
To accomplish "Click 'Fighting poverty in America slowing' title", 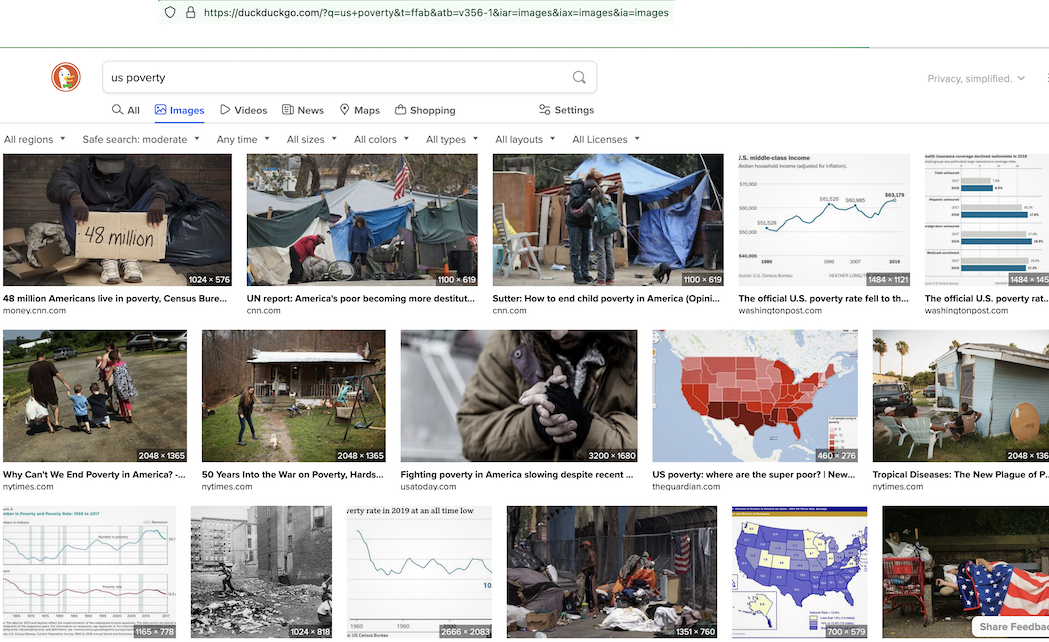I will coord(516,474).
